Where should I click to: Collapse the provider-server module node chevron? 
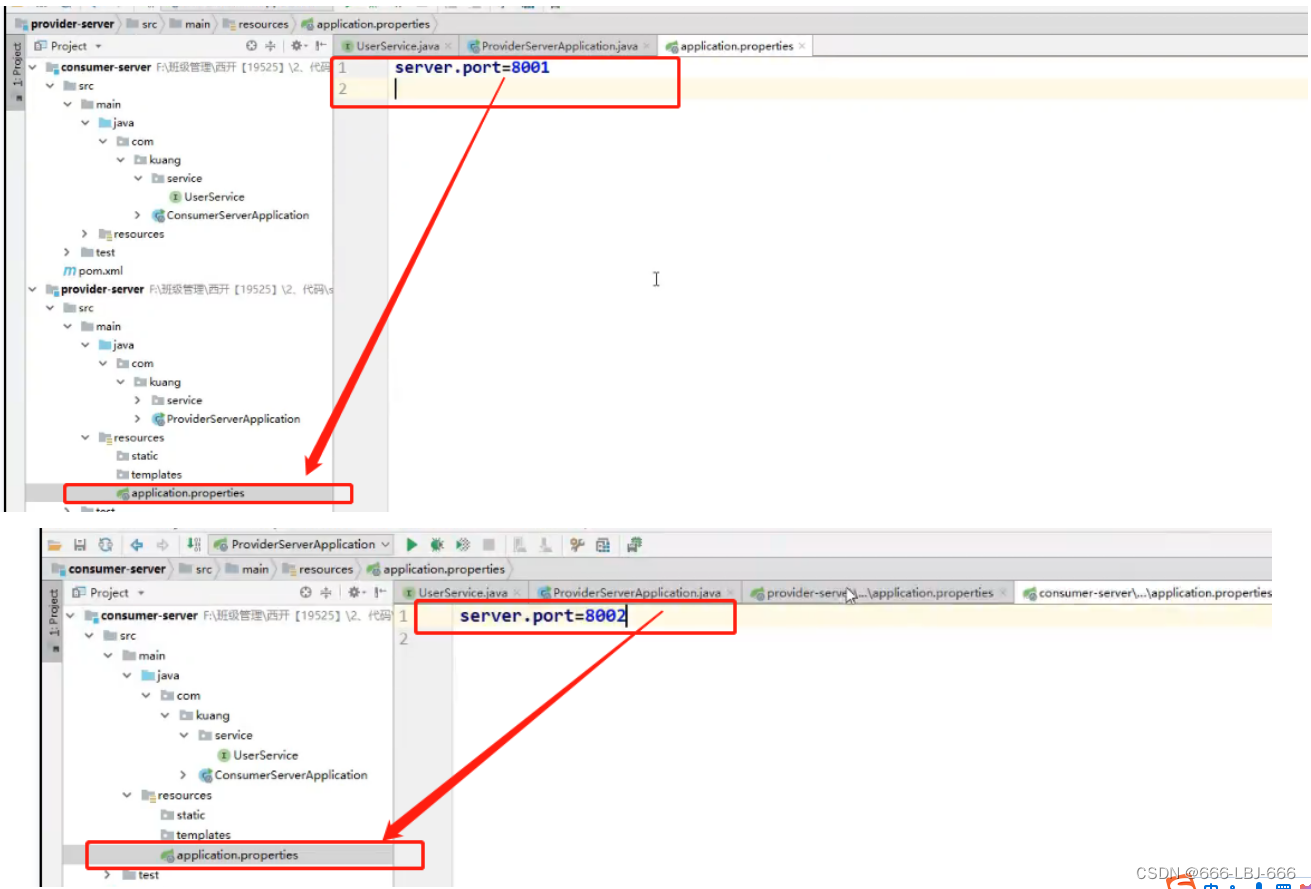tap(34, 289)
